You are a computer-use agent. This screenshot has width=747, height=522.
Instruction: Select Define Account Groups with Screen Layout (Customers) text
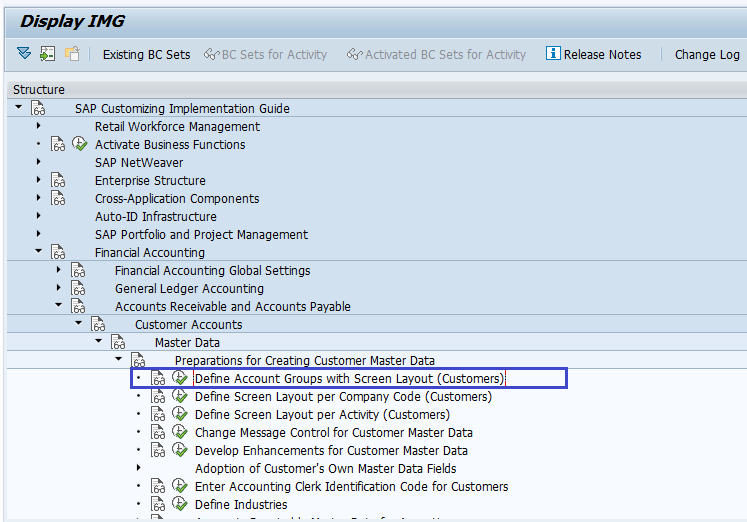pos(349,379)
